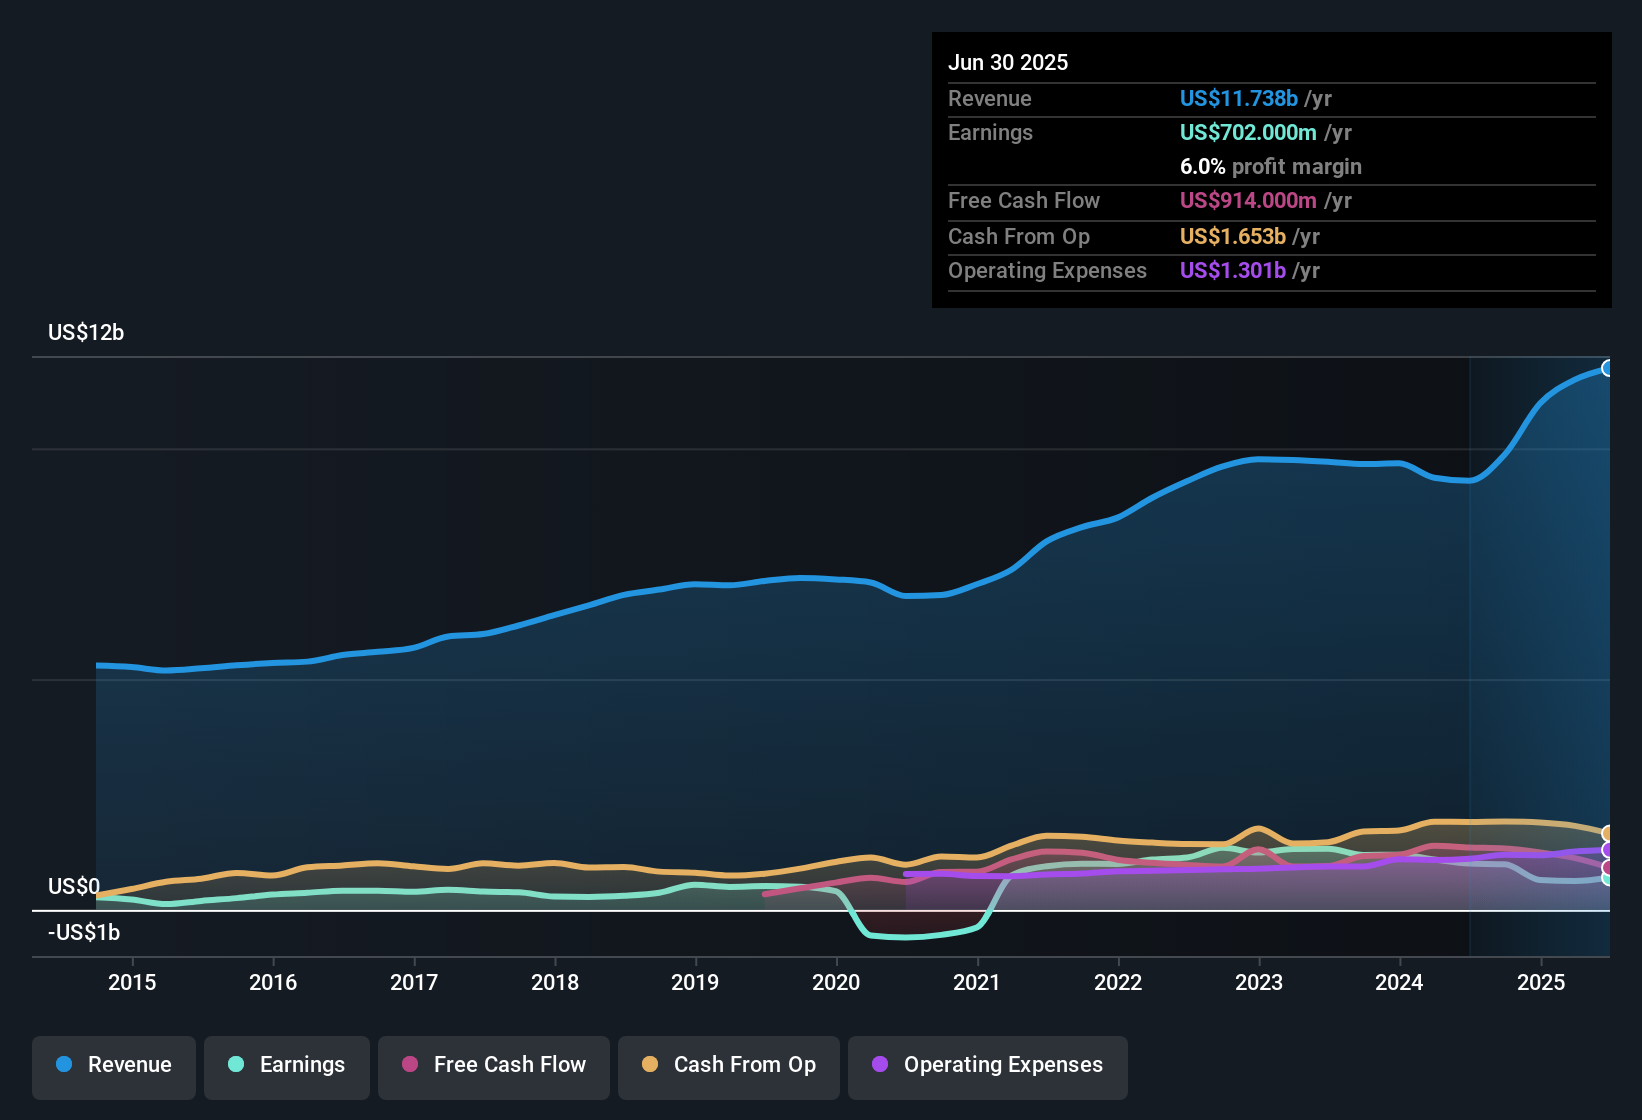Screen dimensions: 1642x1120
Task: Click the 2023 x-axis year label
Action: (1259, 982)
